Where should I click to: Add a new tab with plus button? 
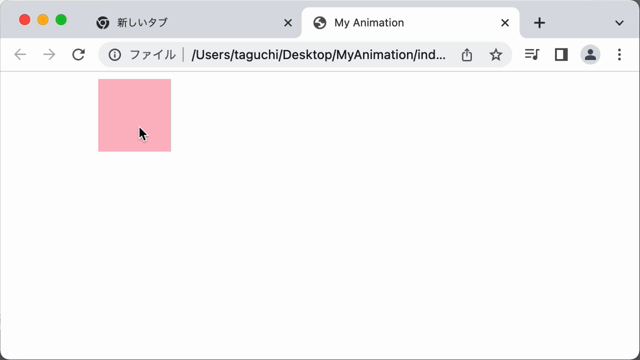click(x=539, y=23)
